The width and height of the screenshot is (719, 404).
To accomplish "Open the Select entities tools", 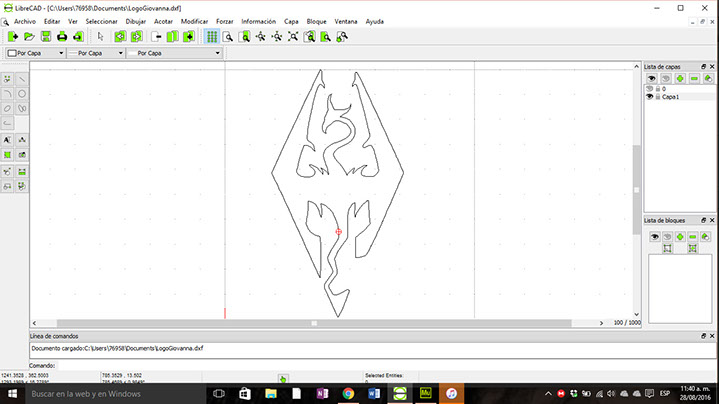I will click(x=22, y=186).
